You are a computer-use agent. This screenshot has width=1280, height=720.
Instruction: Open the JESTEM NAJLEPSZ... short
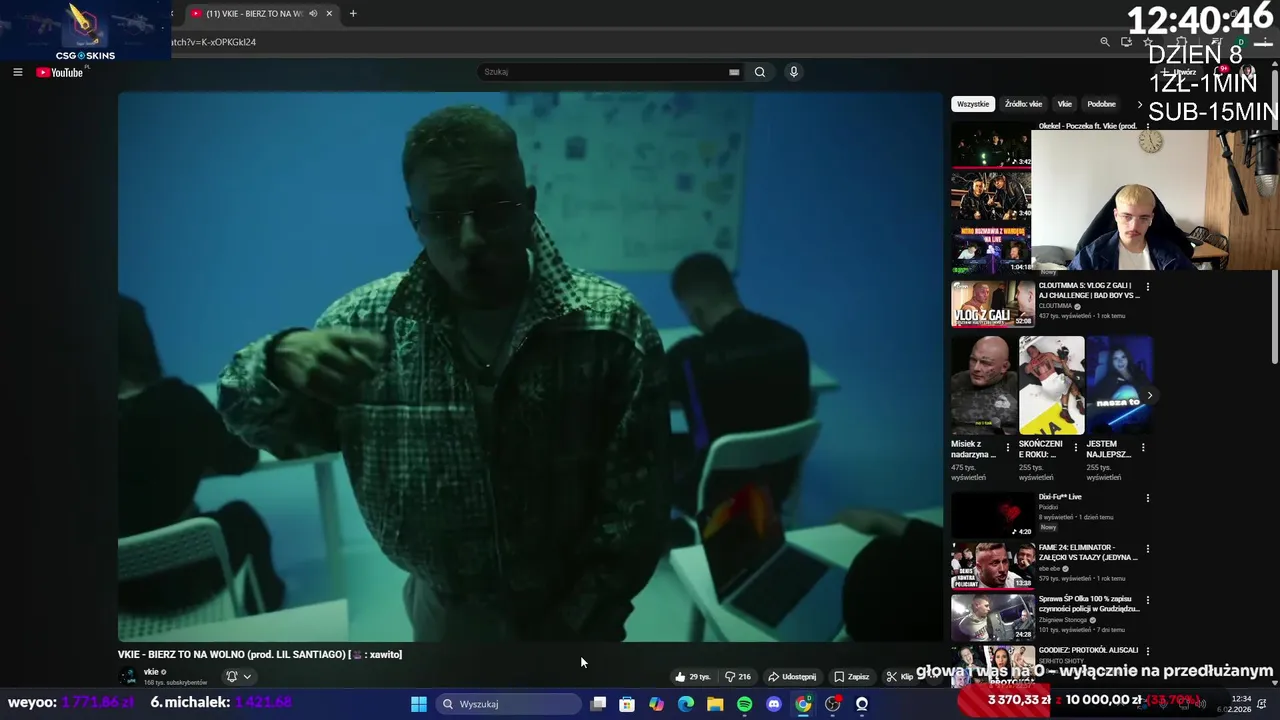1119,384
